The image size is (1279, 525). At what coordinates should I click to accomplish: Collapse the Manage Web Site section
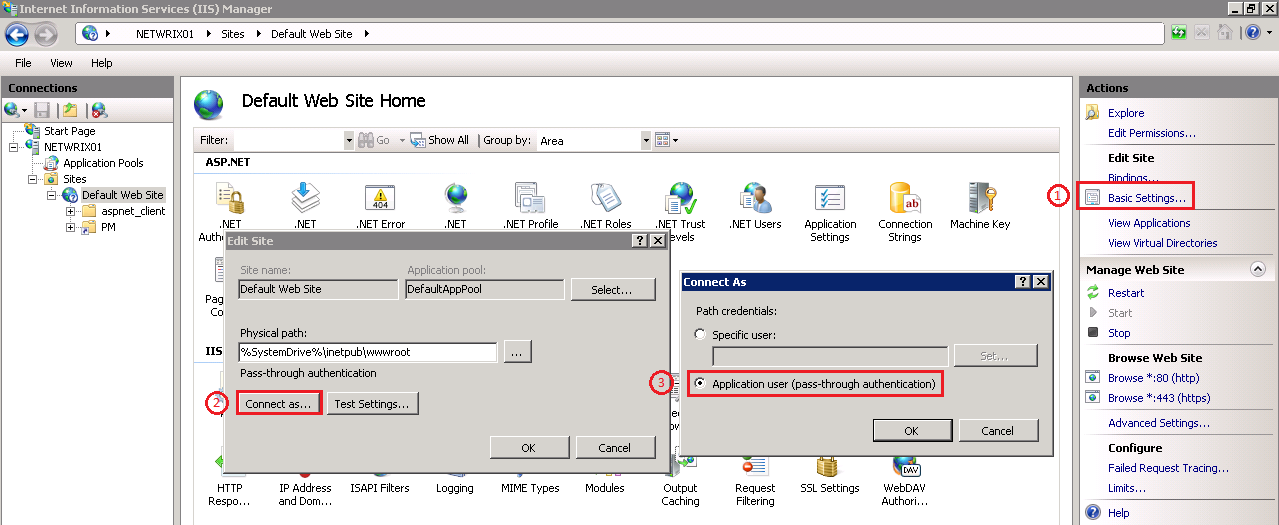[x=1258, y=270]
